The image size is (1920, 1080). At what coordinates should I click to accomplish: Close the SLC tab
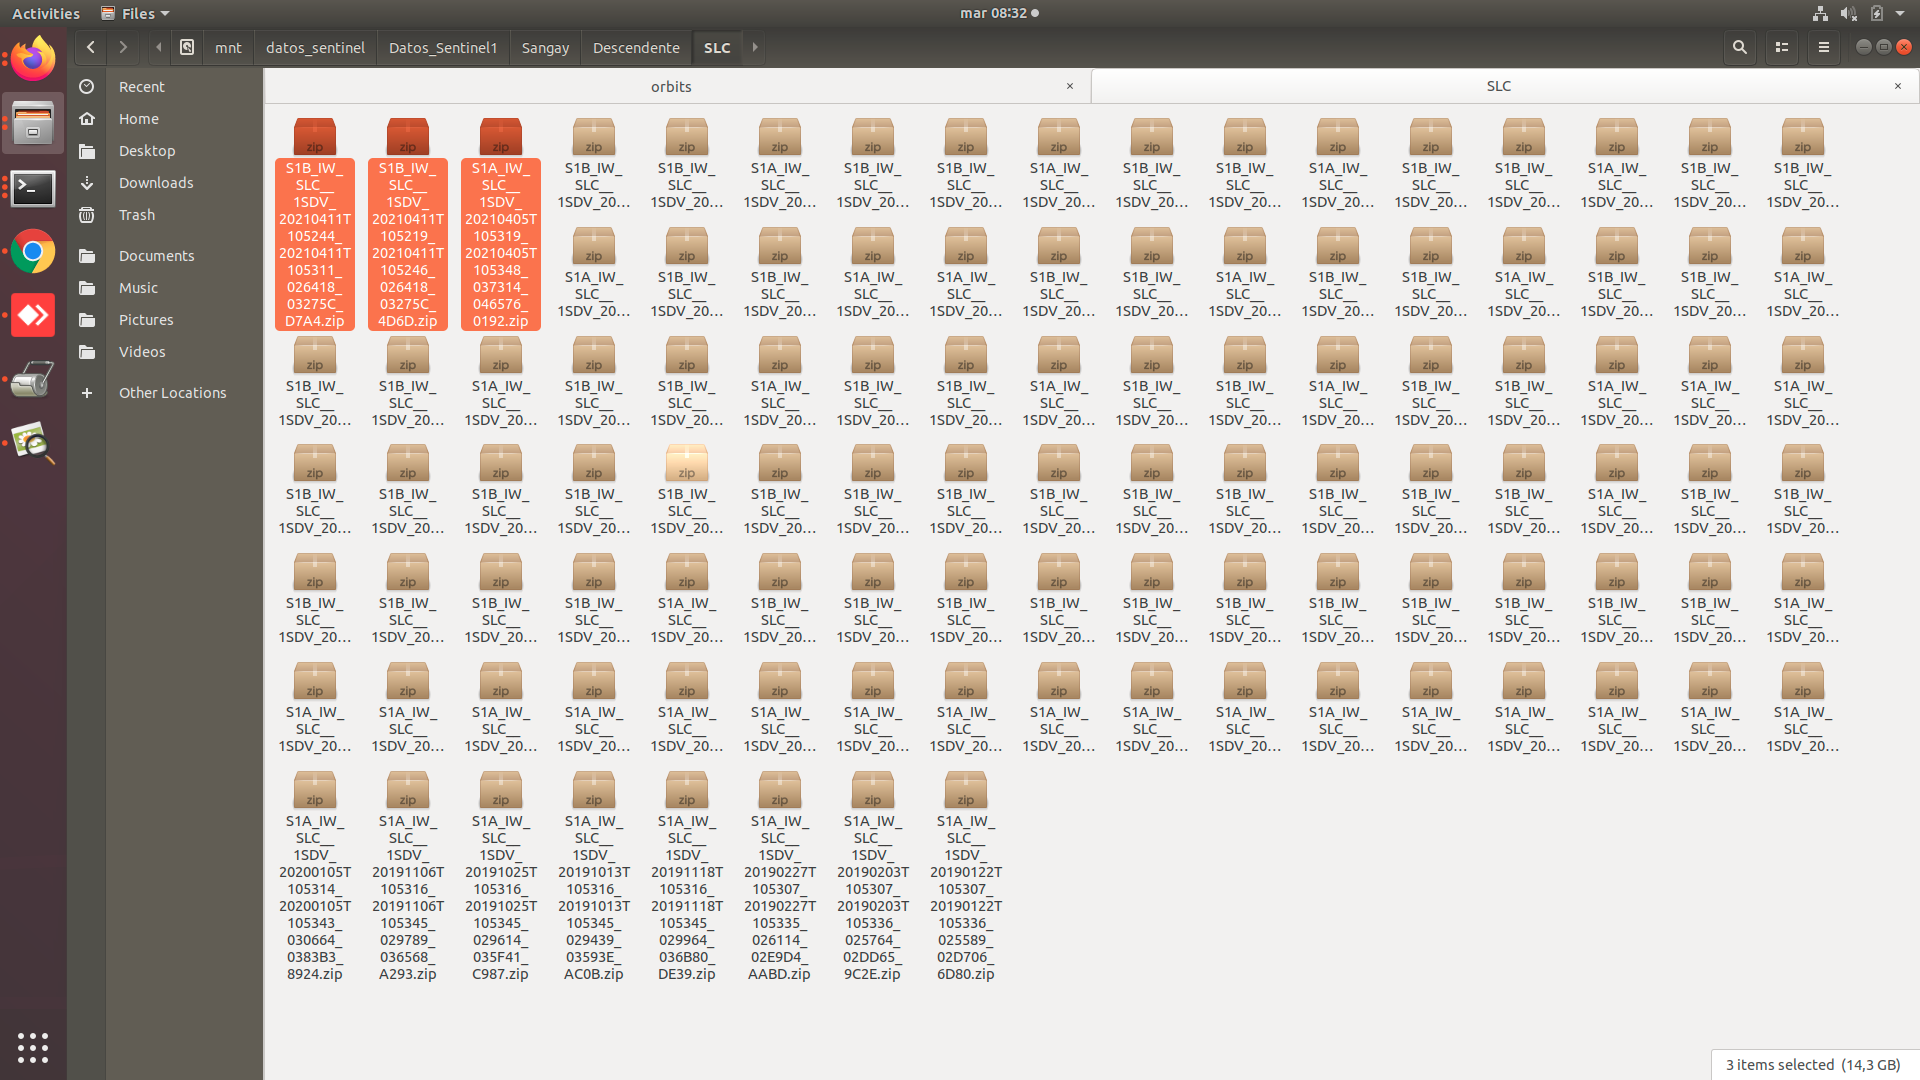[x=1898, y=86]
